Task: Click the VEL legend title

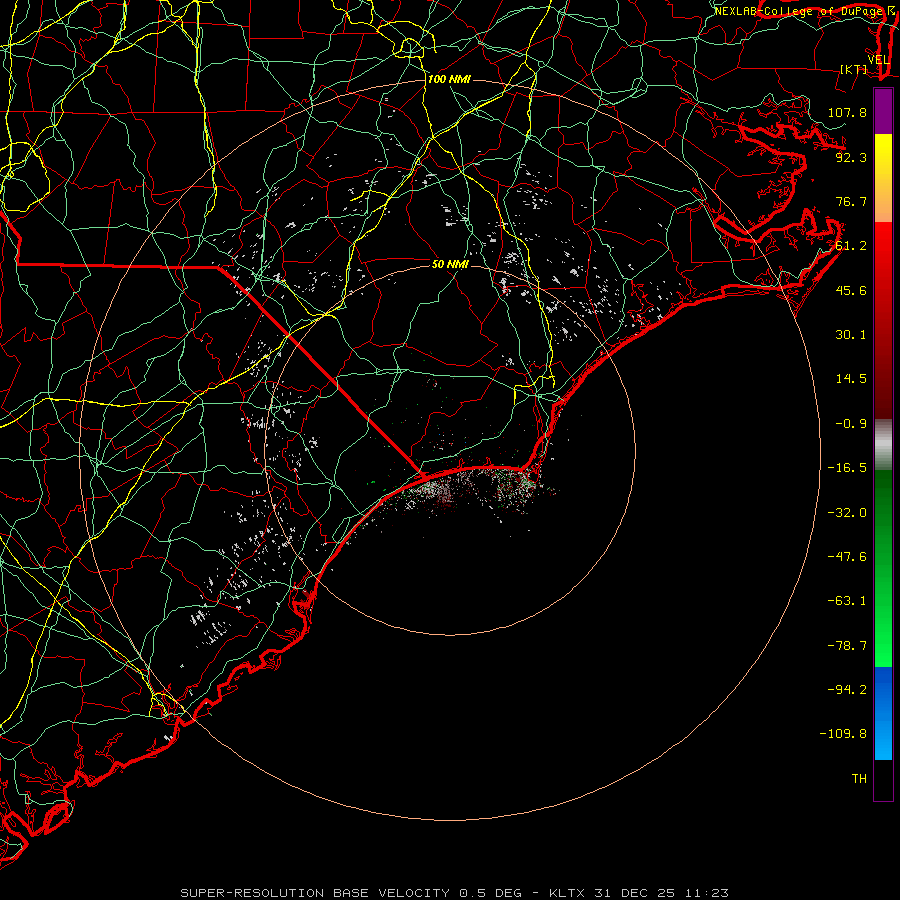Action: (878, 60)
